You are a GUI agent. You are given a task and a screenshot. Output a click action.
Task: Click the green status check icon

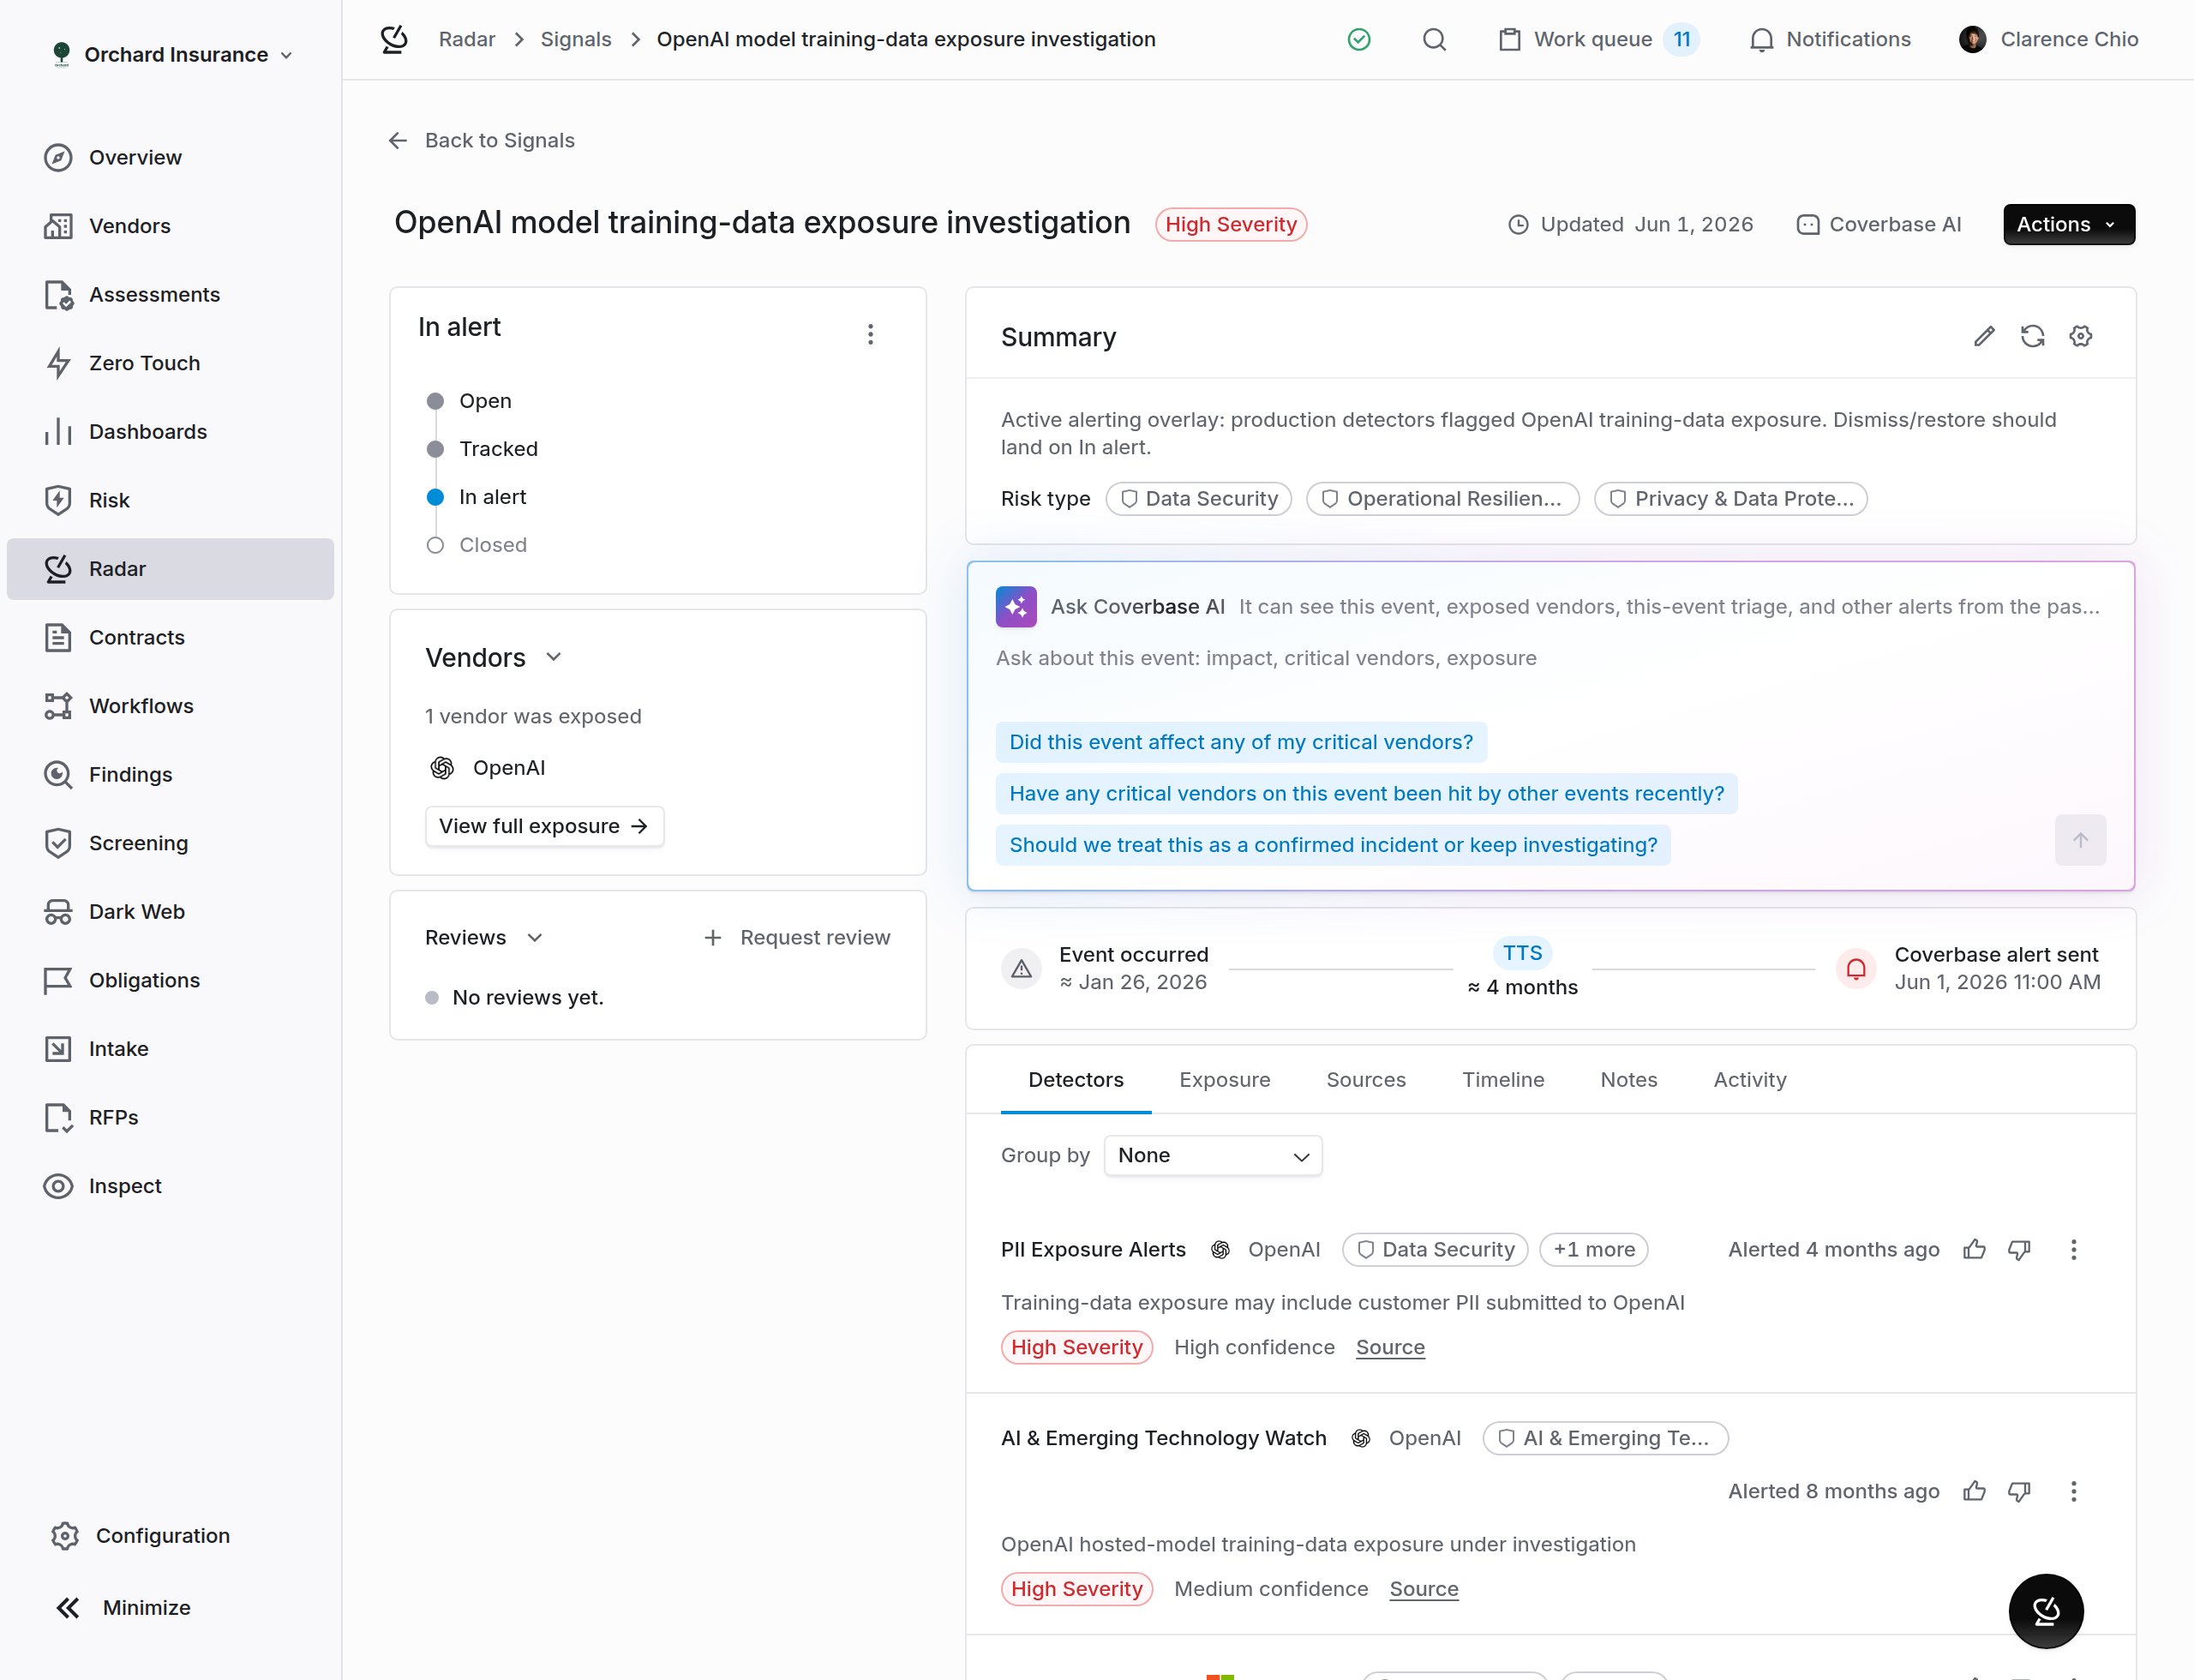coord(1359,39)
